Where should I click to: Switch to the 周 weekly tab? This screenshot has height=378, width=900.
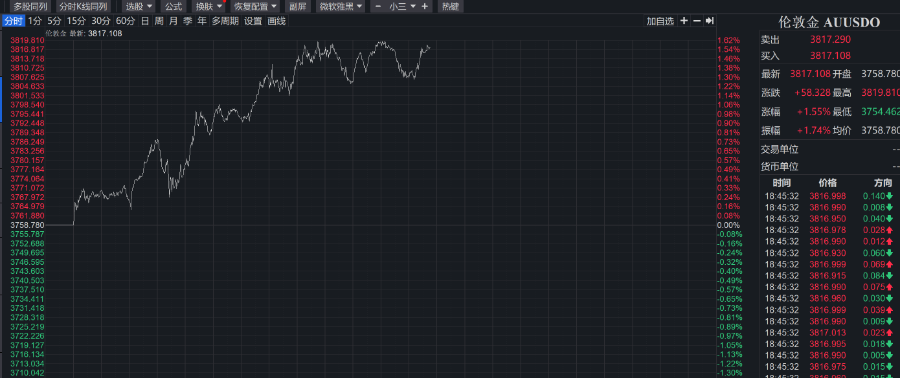tap(158, 21)
